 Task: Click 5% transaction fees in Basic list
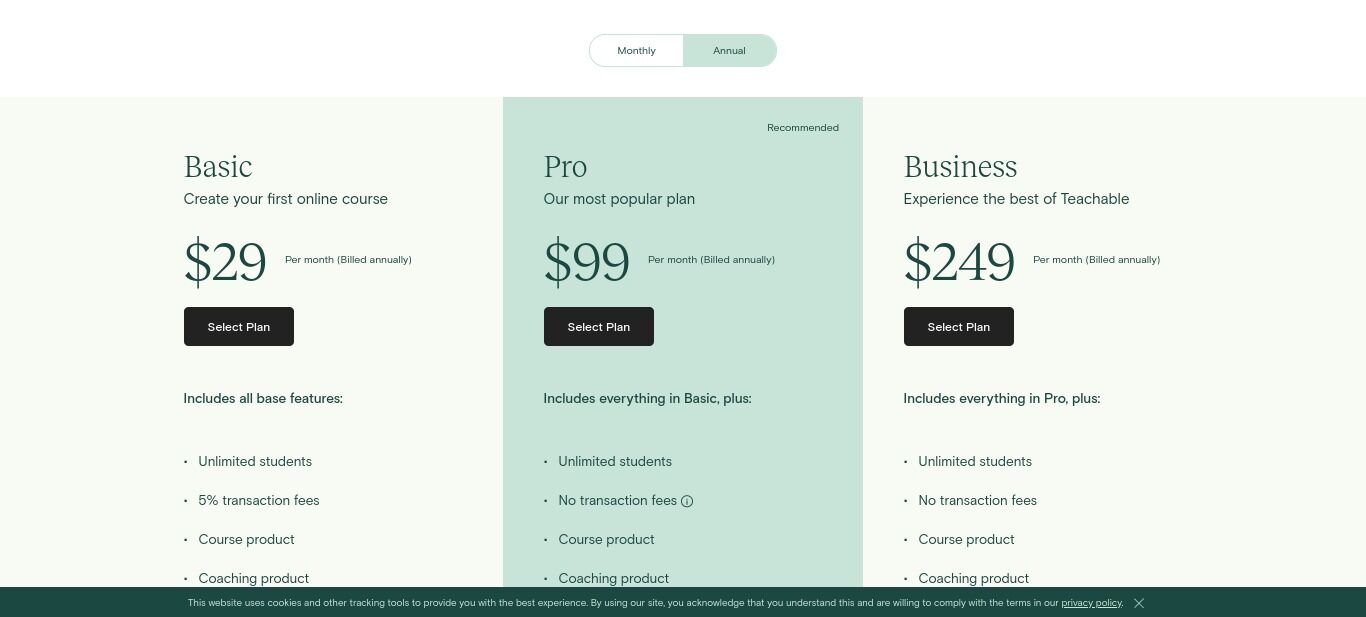click(x=259, y=501)
